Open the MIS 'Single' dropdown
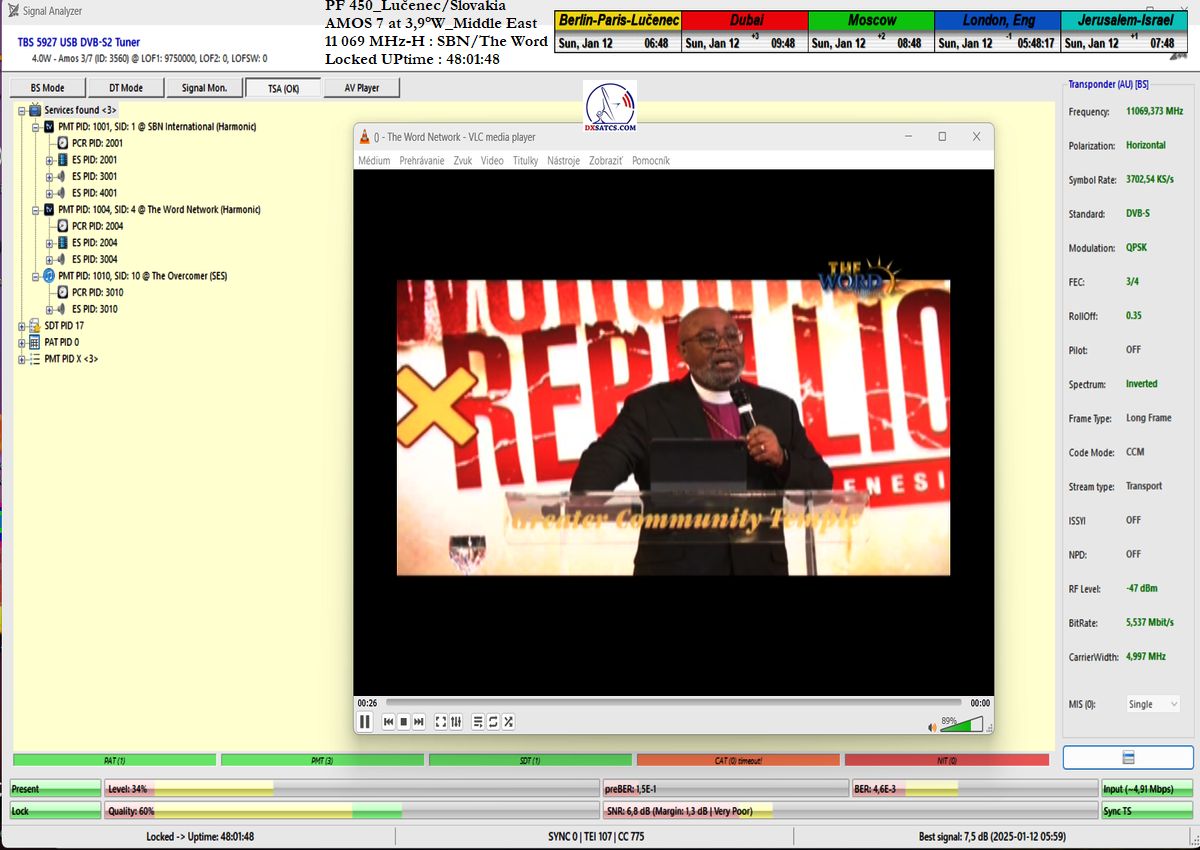Screen dimensions: 1200x850 pyautogui.click(x=1153, y=704)
